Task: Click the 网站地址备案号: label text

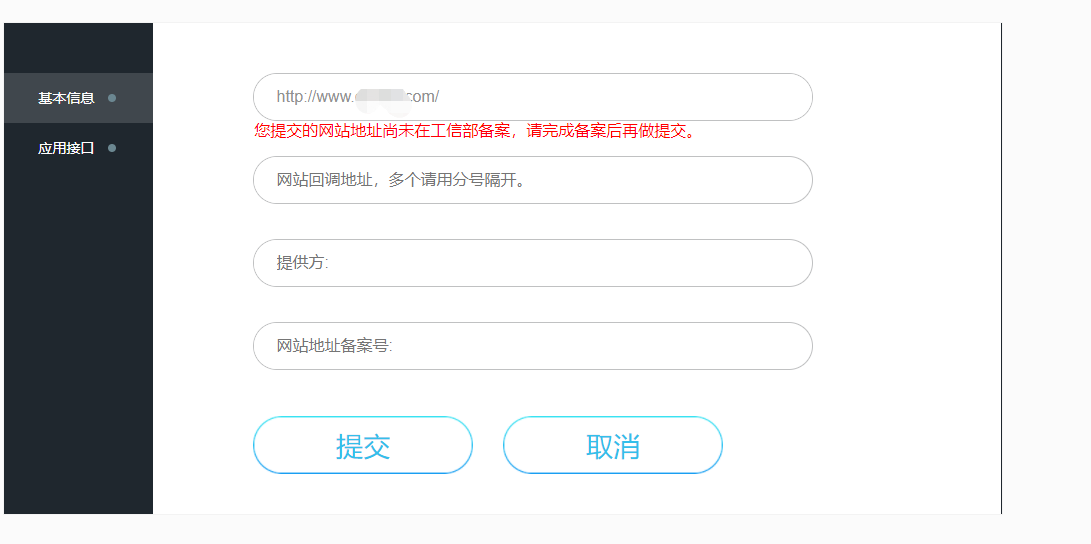Action: click(x=334, y=346)
